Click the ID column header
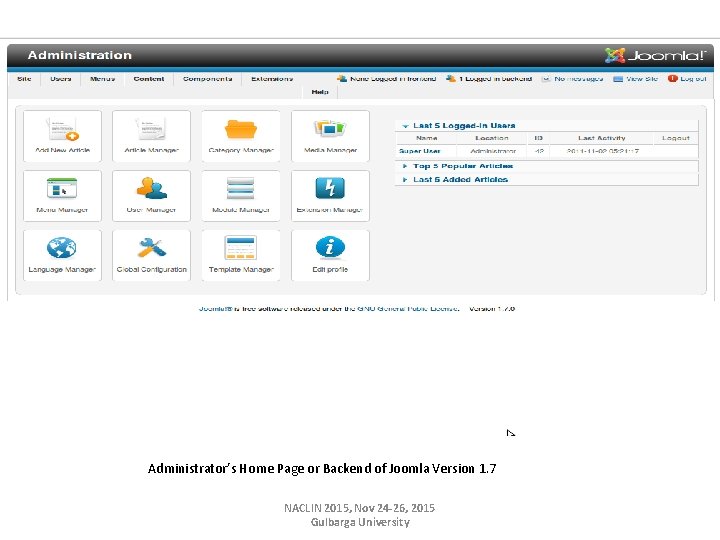The image size is (720, 540). pyautogui.click(x=539, y=138)
